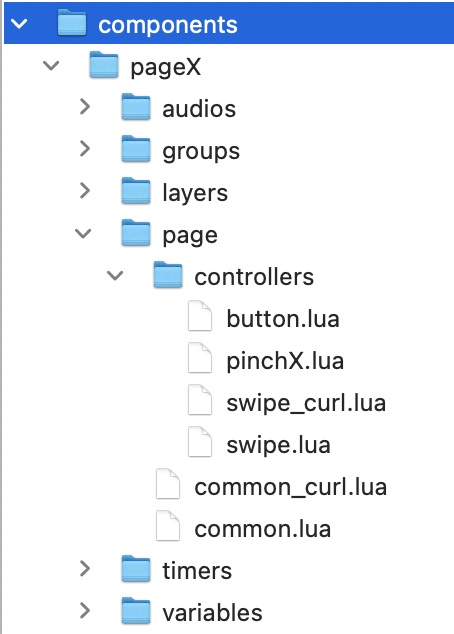Collapse the components folder chevron
The image size is (454, 634).
(x=19, y=24)
